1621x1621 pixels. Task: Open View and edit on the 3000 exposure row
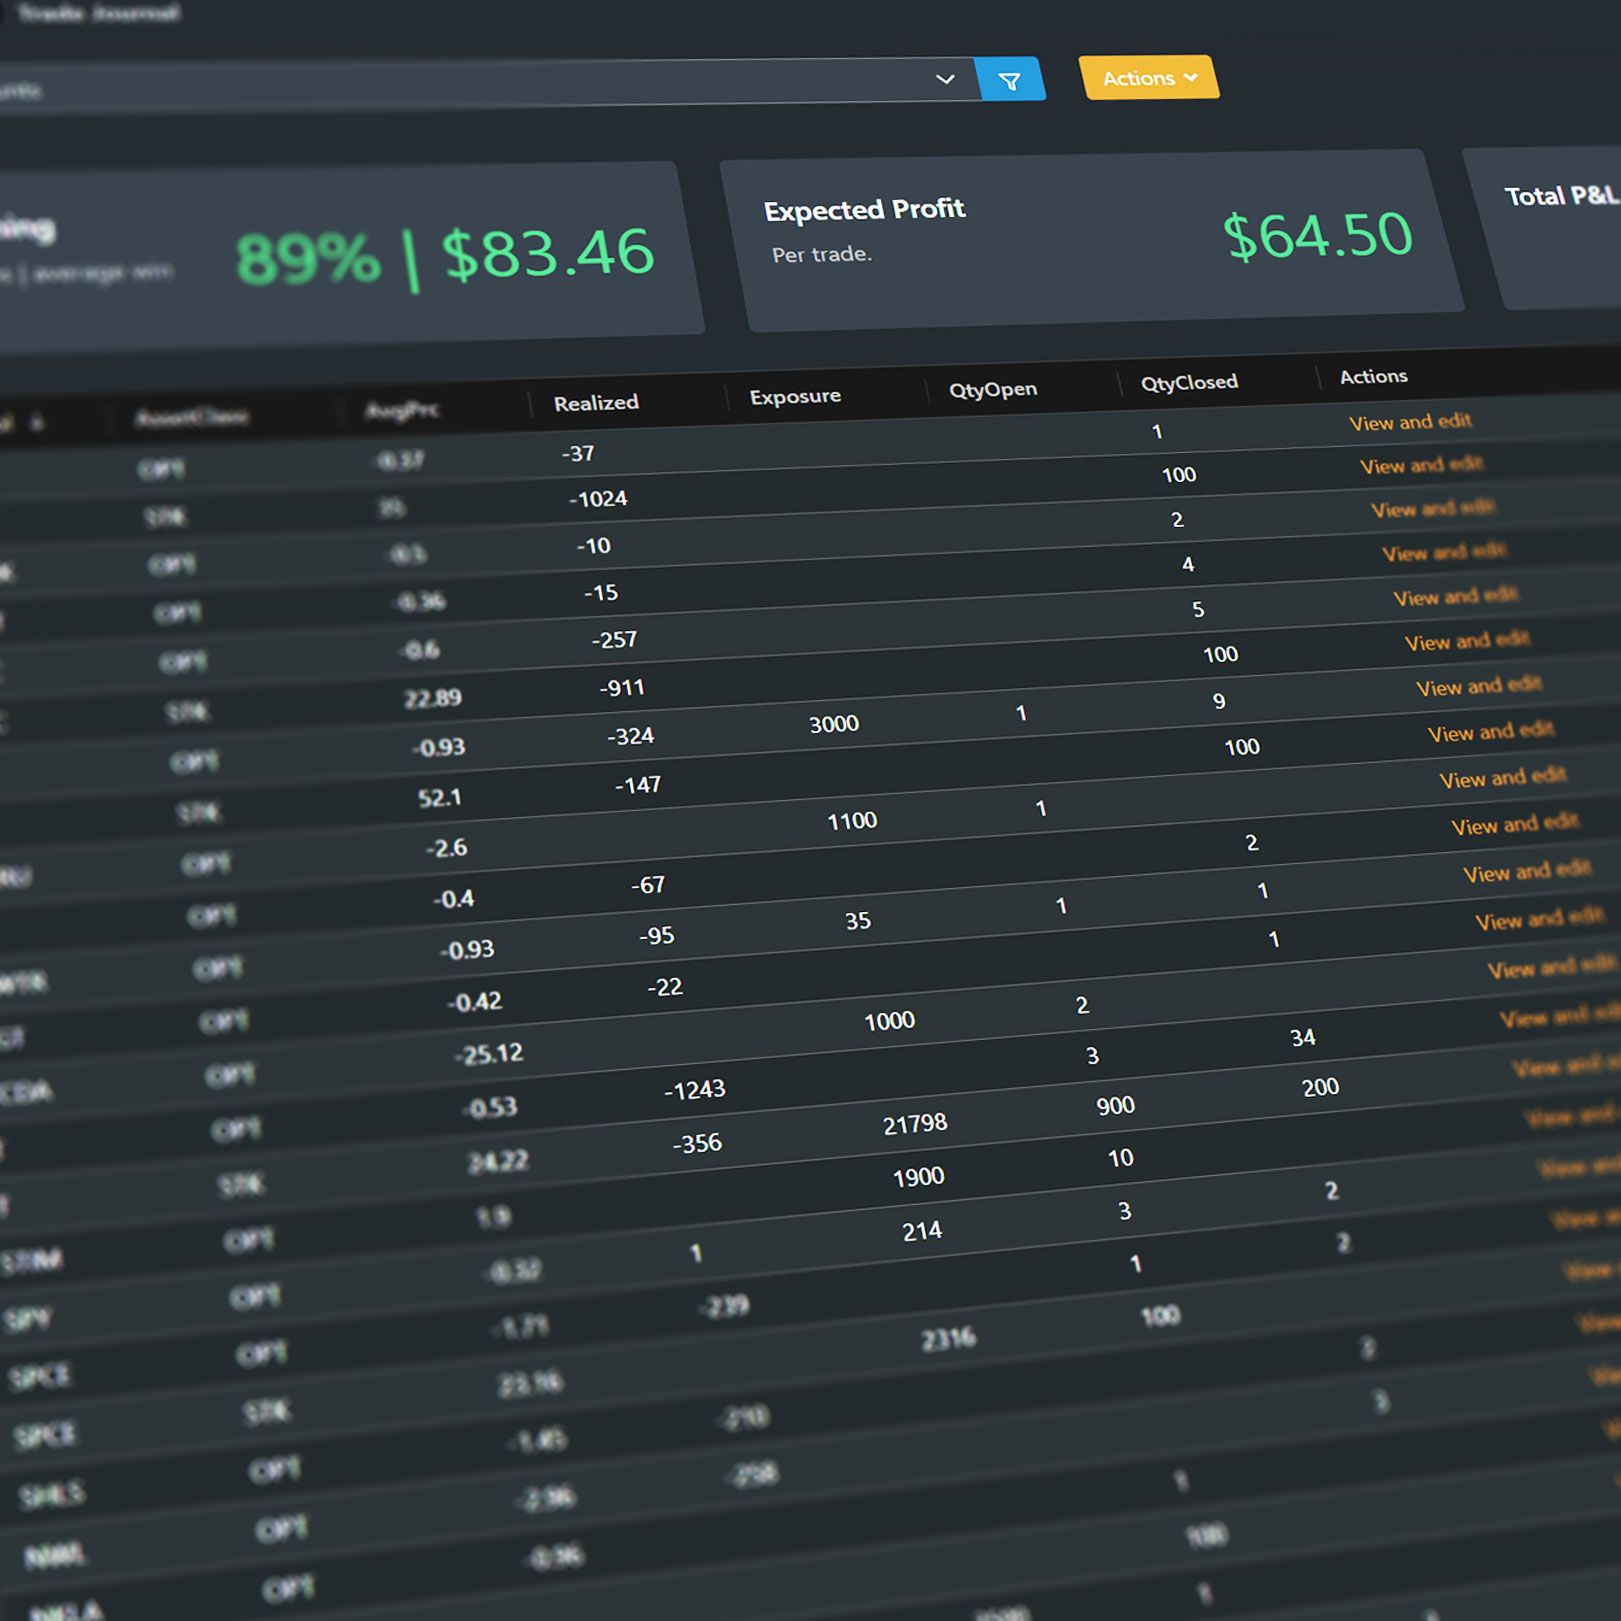point(1490,732)
